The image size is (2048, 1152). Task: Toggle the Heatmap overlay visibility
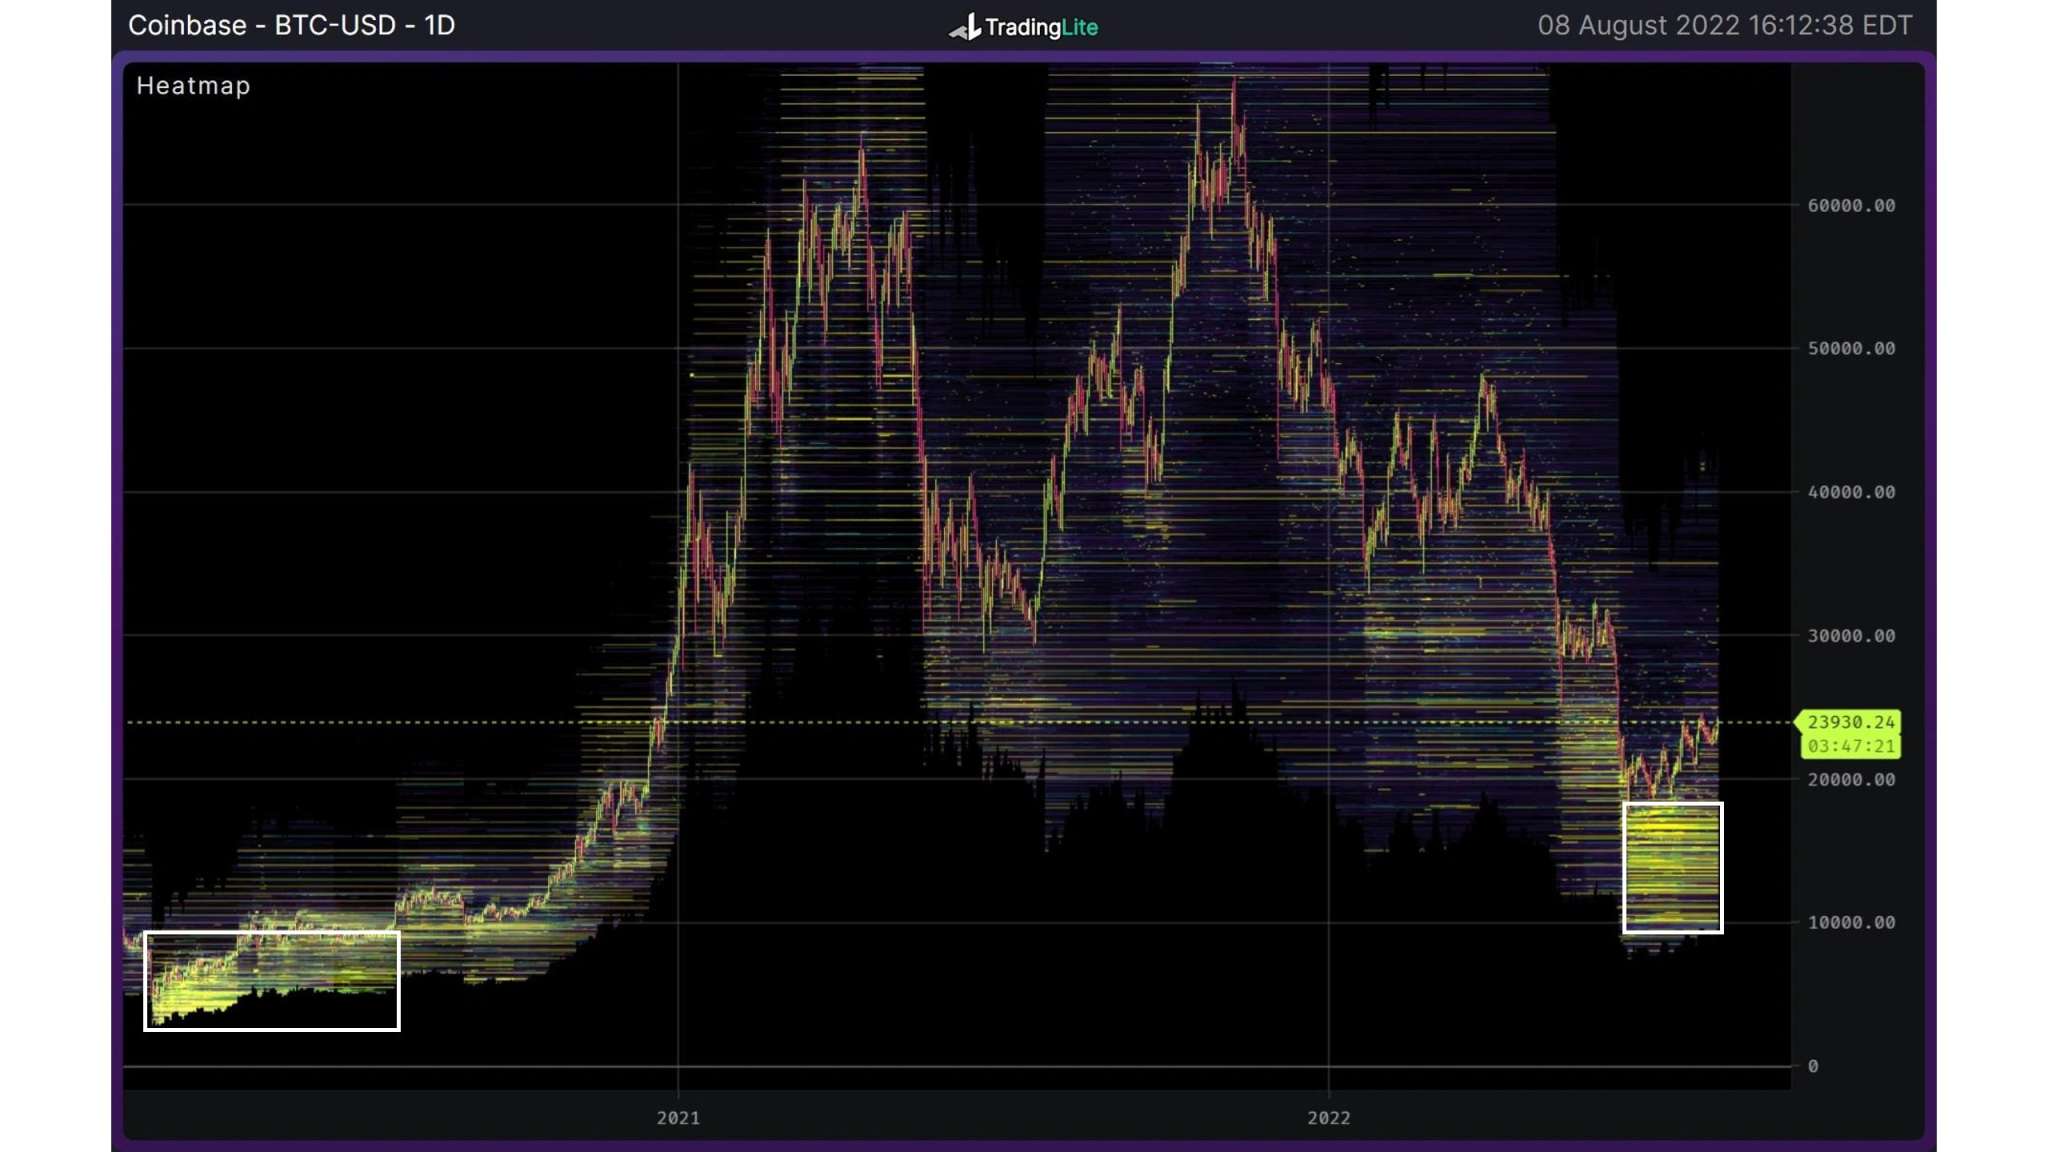pos(192,86)
